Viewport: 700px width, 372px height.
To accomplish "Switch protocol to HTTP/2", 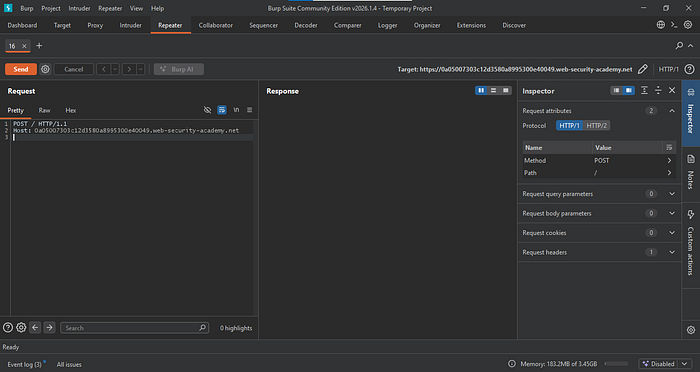I will (596, 125).
